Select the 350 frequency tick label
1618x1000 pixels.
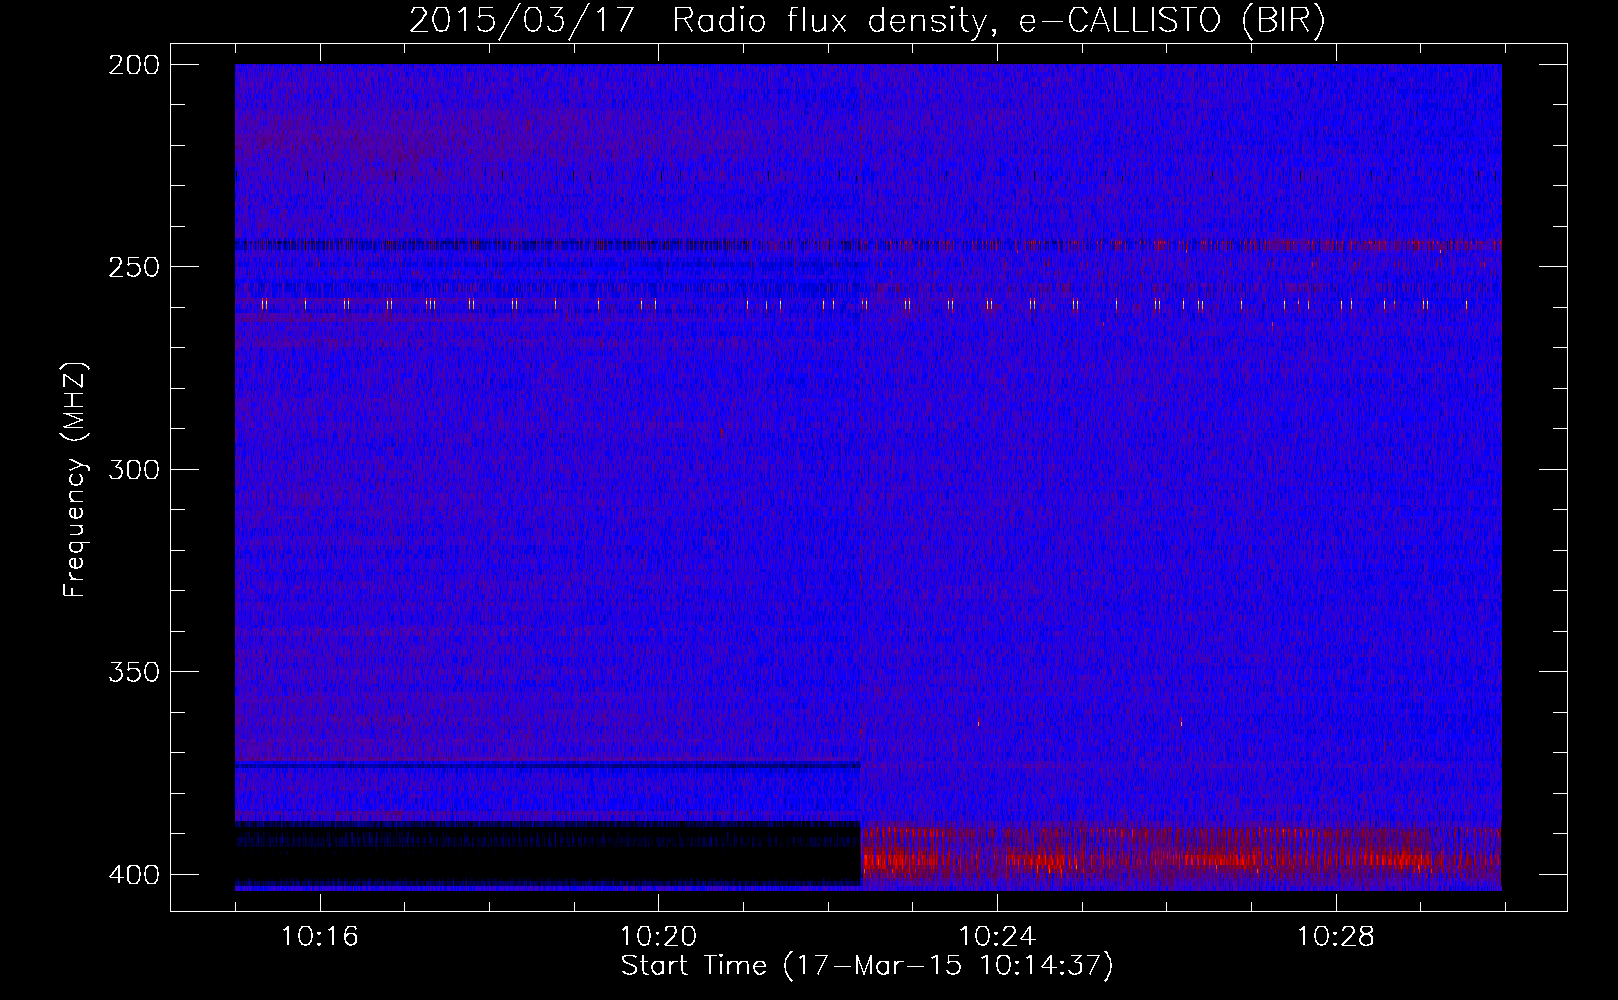[x=134, y=672]
